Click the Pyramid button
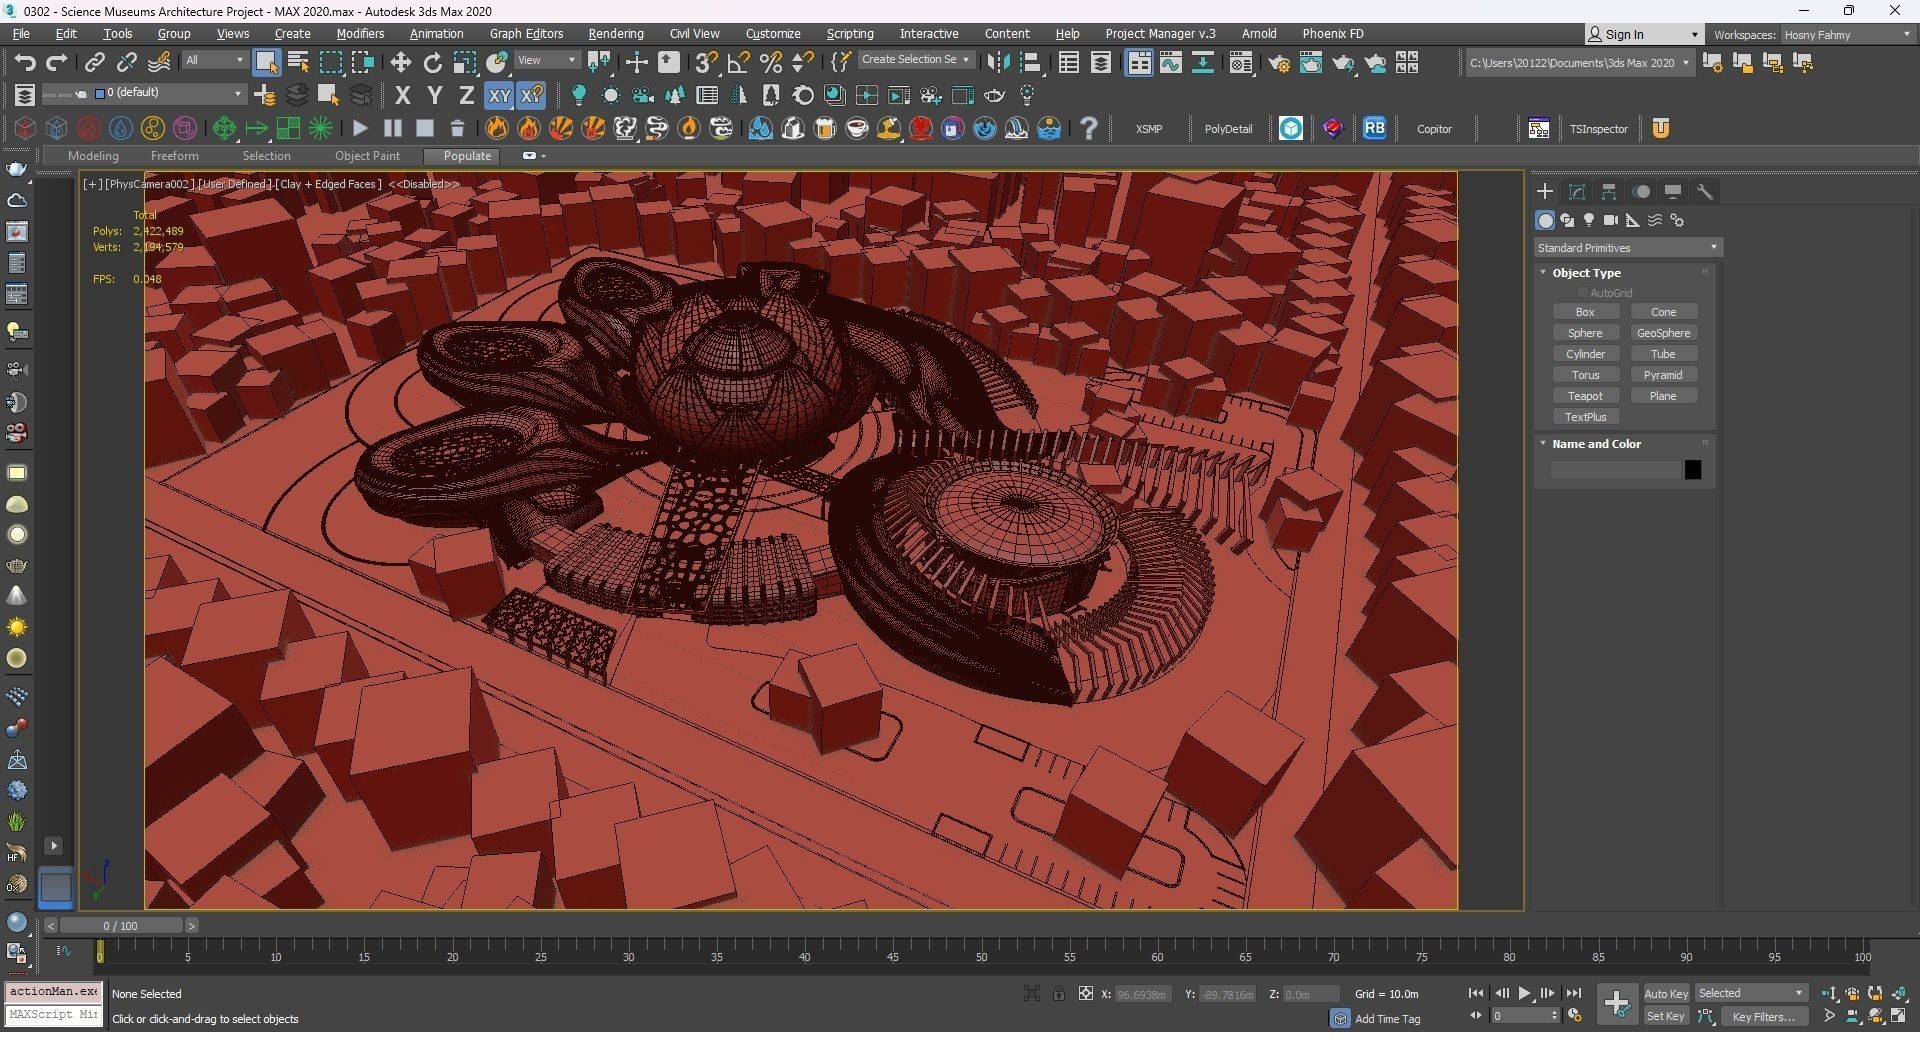This screenshot has width=1920, height=1040. pos(1663,375)
